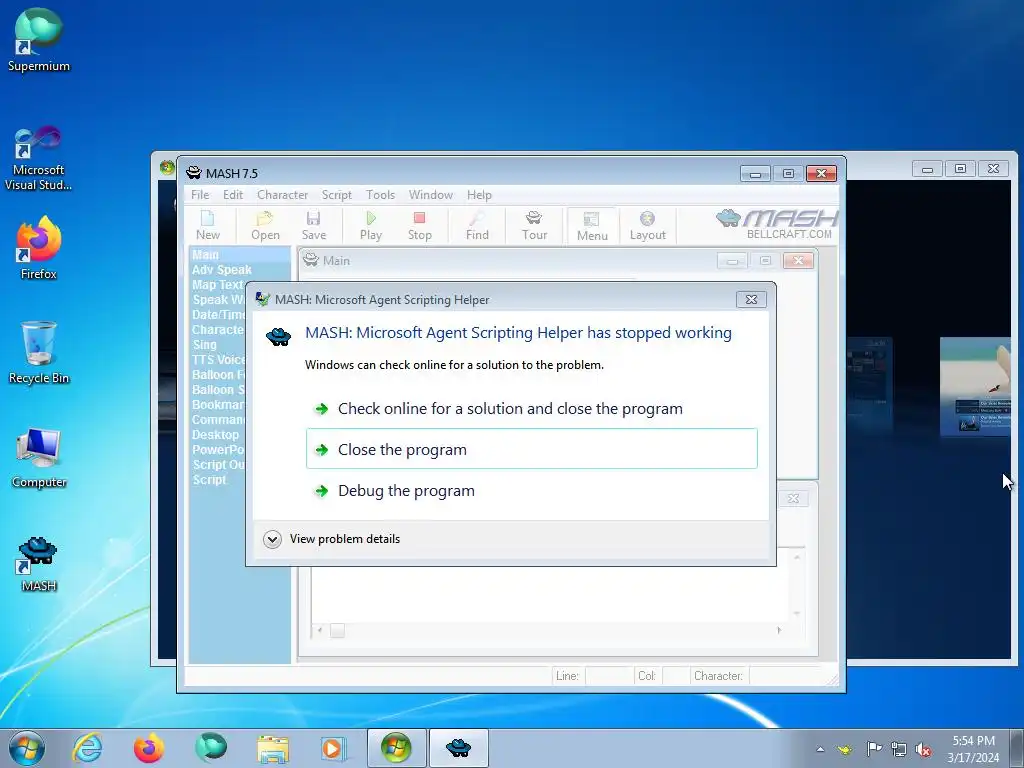The image size is (1024, 768).
Task: Select Desktop in the sidebar list
Action: (215, 434)
